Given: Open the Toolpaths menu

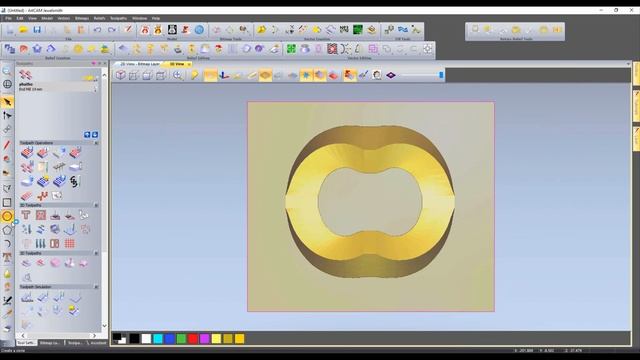Looking at the screenshot, I should click(x=118, y=18).
